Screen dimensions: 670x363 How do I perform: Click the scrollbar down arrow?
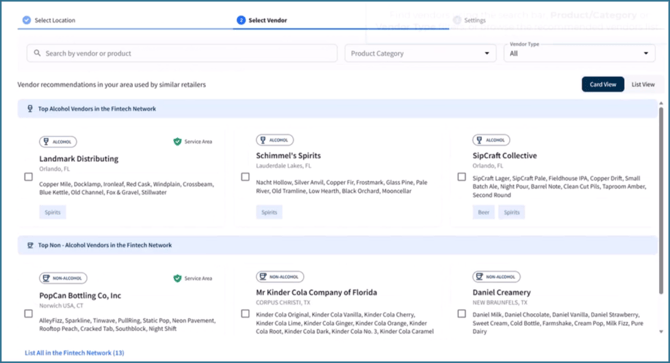(x=661, y=331)
